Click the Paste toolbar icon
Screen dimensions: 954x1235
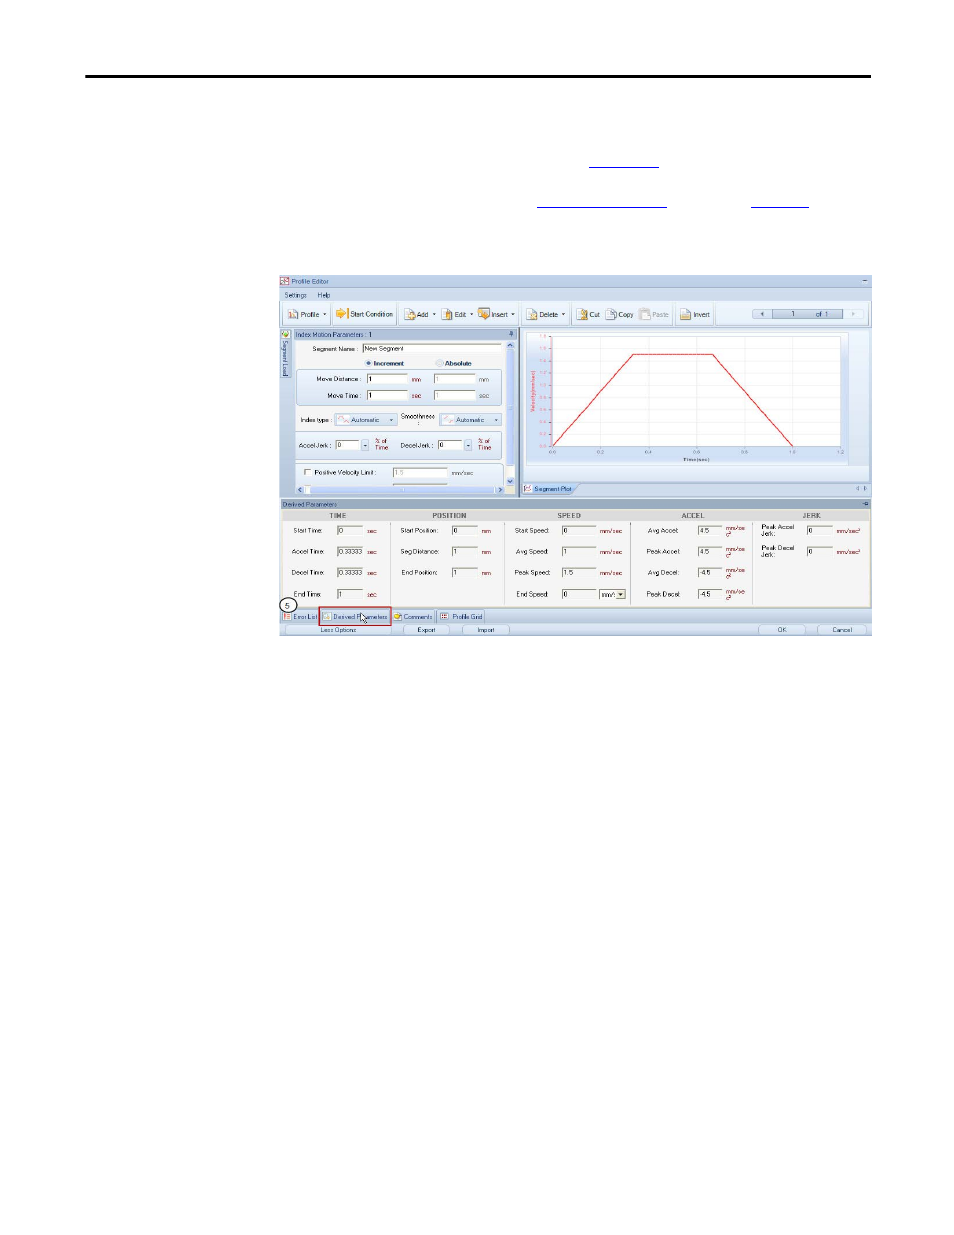(645, 314)
